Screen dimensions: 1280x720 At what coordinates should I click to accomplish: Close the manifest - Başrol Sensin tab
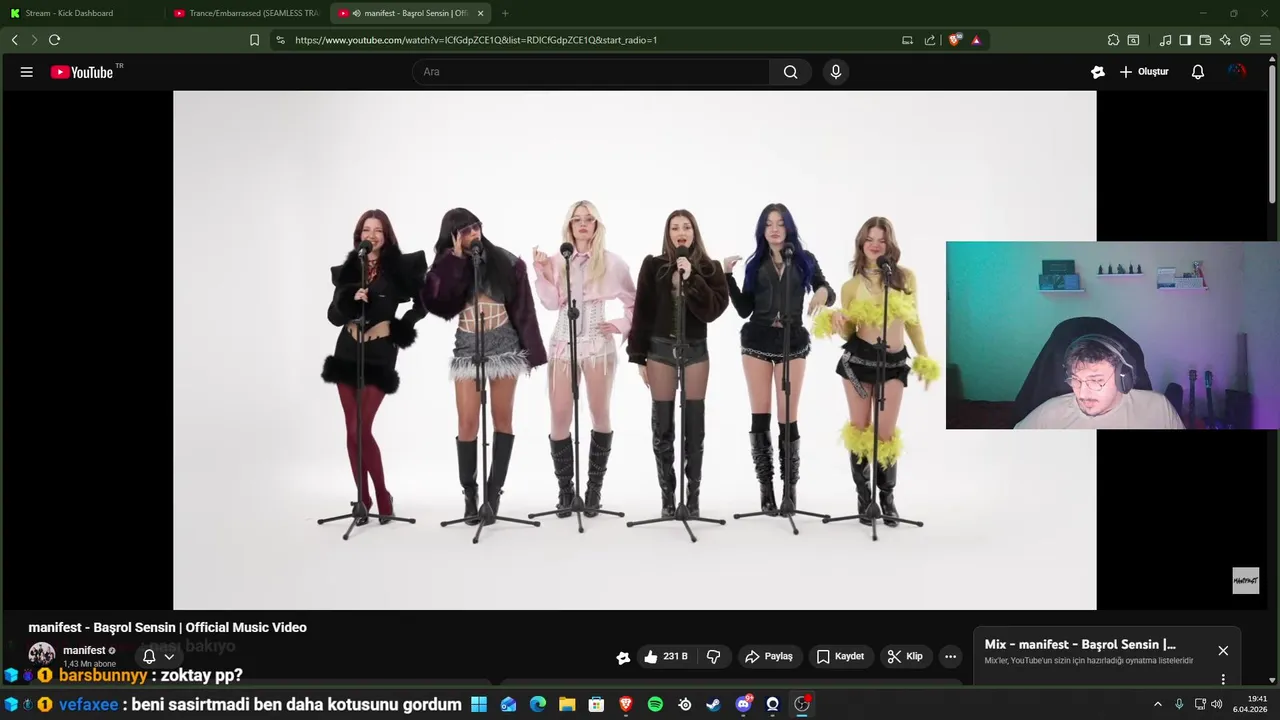click(481, 13)
